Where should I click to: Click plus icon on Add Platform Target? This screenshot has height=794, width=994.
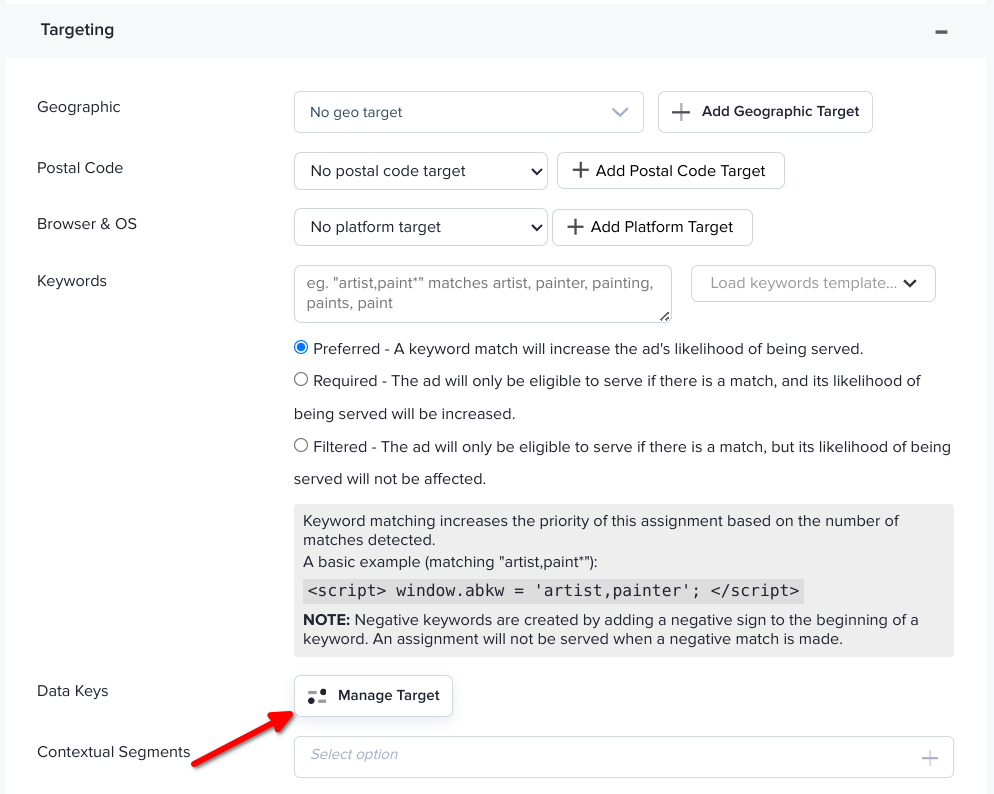(x=575, y=227)
